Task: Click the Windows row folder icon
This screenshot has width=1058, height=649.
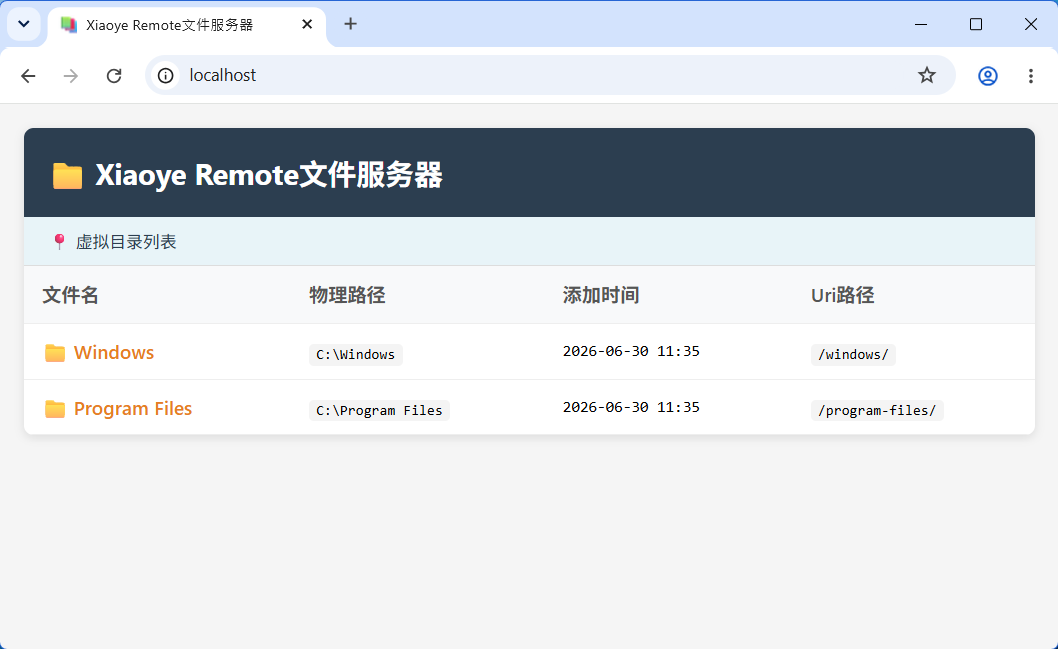Action: pos(55,353)
